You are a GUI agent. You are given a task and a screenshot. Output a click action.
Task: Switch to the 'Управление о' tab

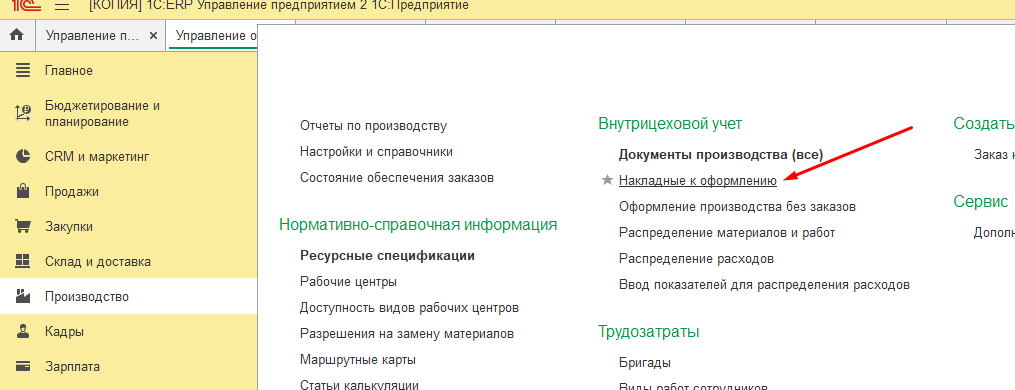point(216,36)
